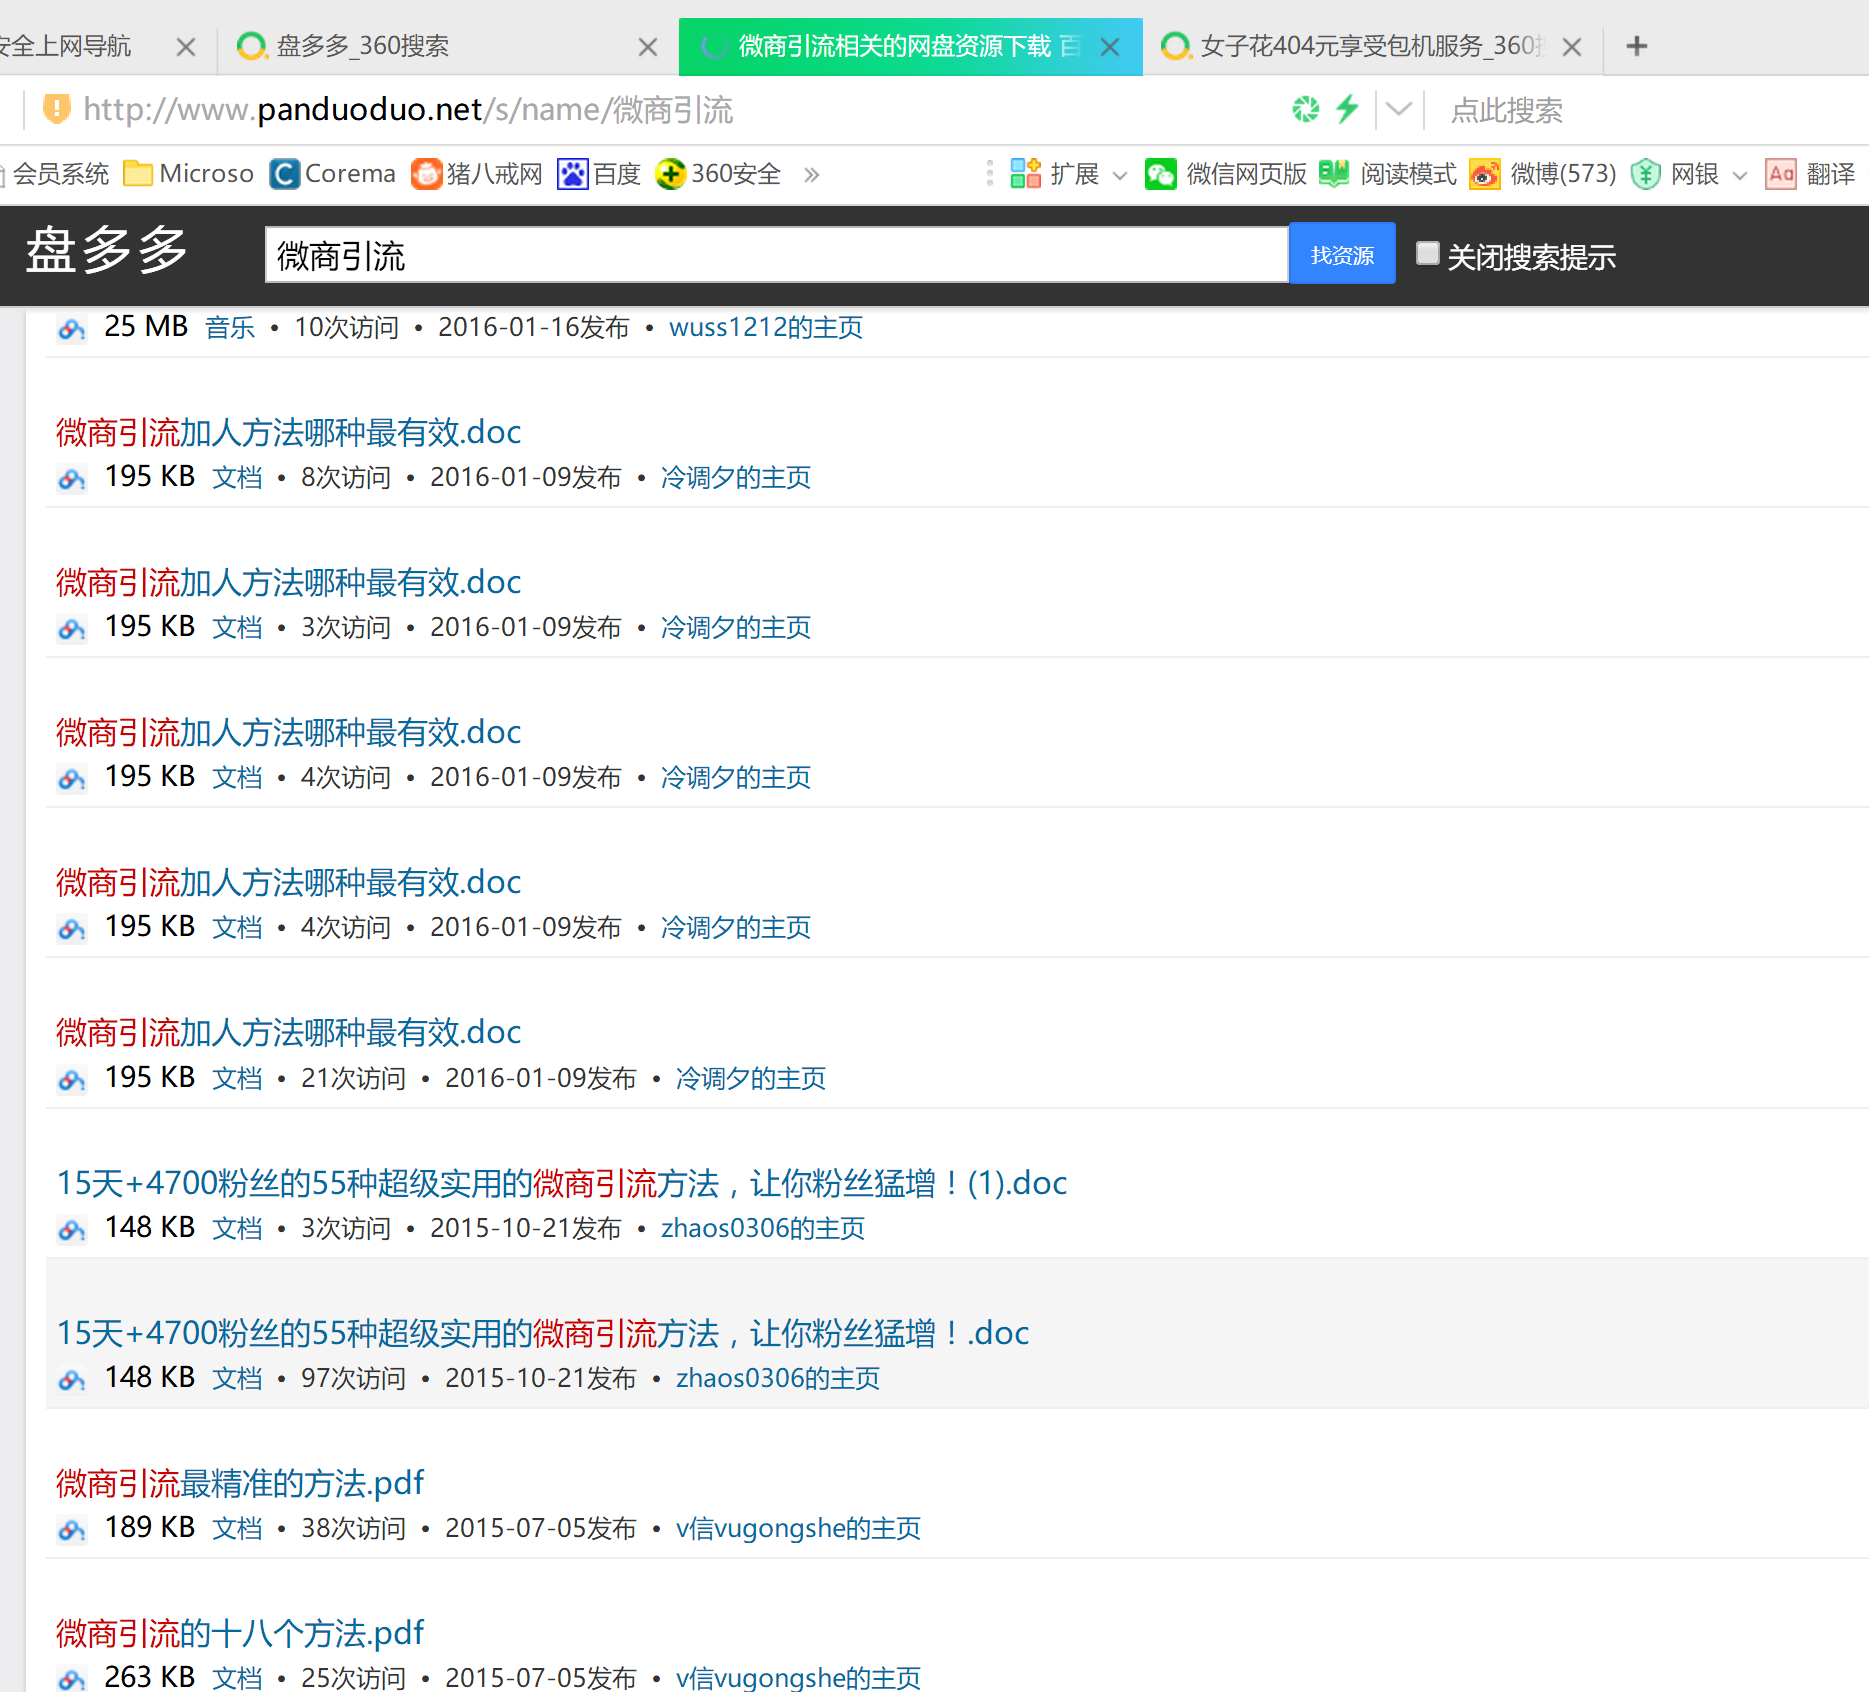The height and width of the screenshot is (1692, 1869).
Task: Open a new browser tab
Action: pos(1637,46)
